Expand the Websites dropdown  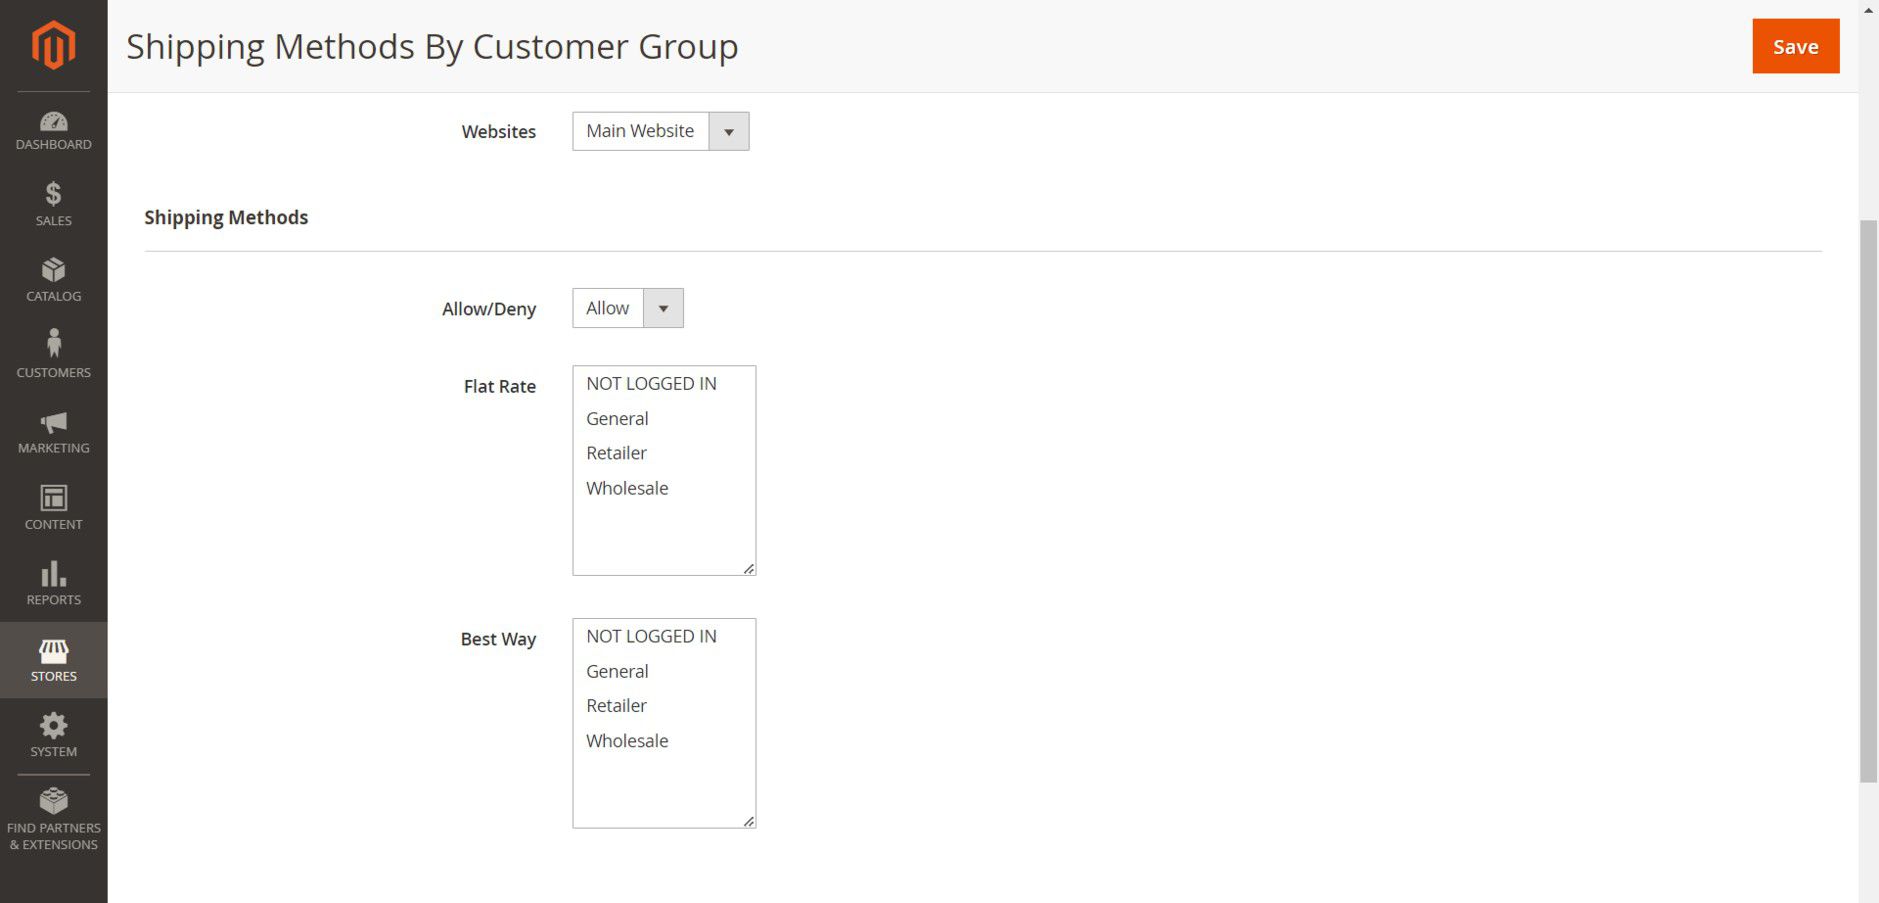660,131
